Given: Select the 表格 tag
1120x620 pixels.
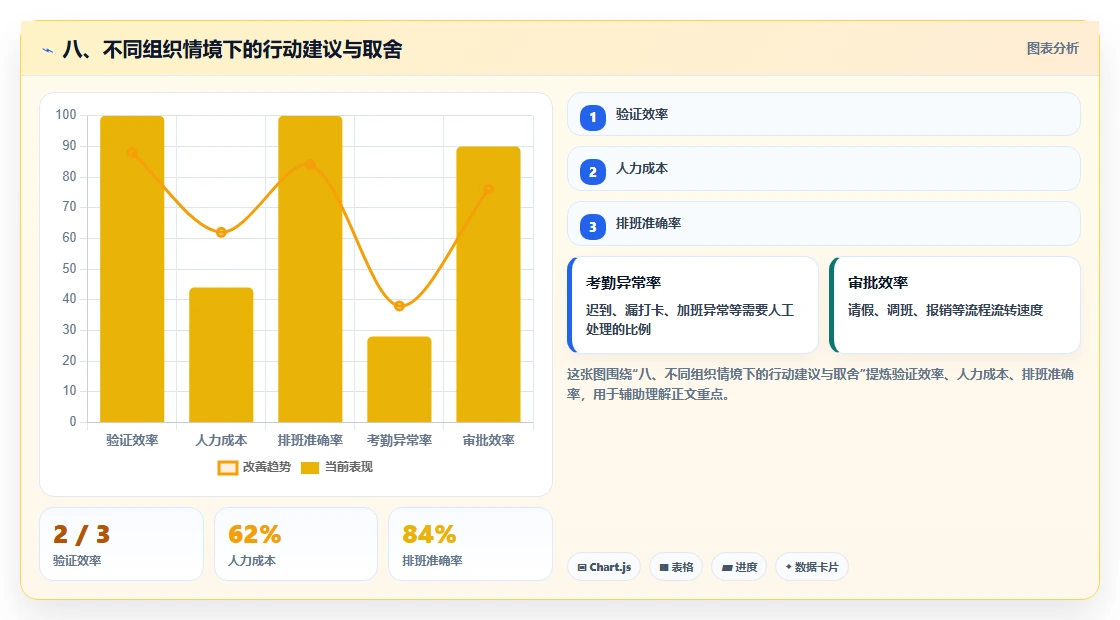Looking at the screenshot, I should pyautogui.click(x=676, y=567).
